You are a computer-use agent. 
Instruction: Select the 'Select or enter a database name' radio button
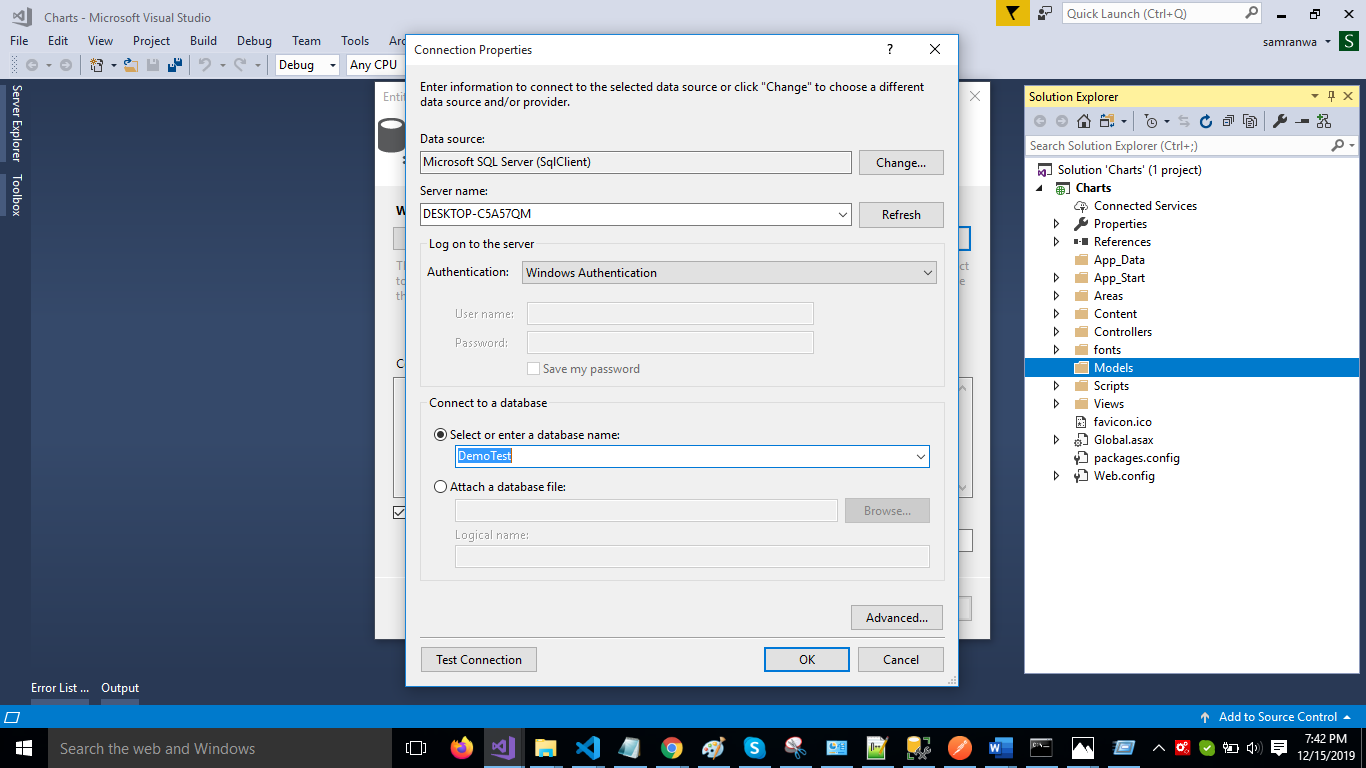point(441,435)
